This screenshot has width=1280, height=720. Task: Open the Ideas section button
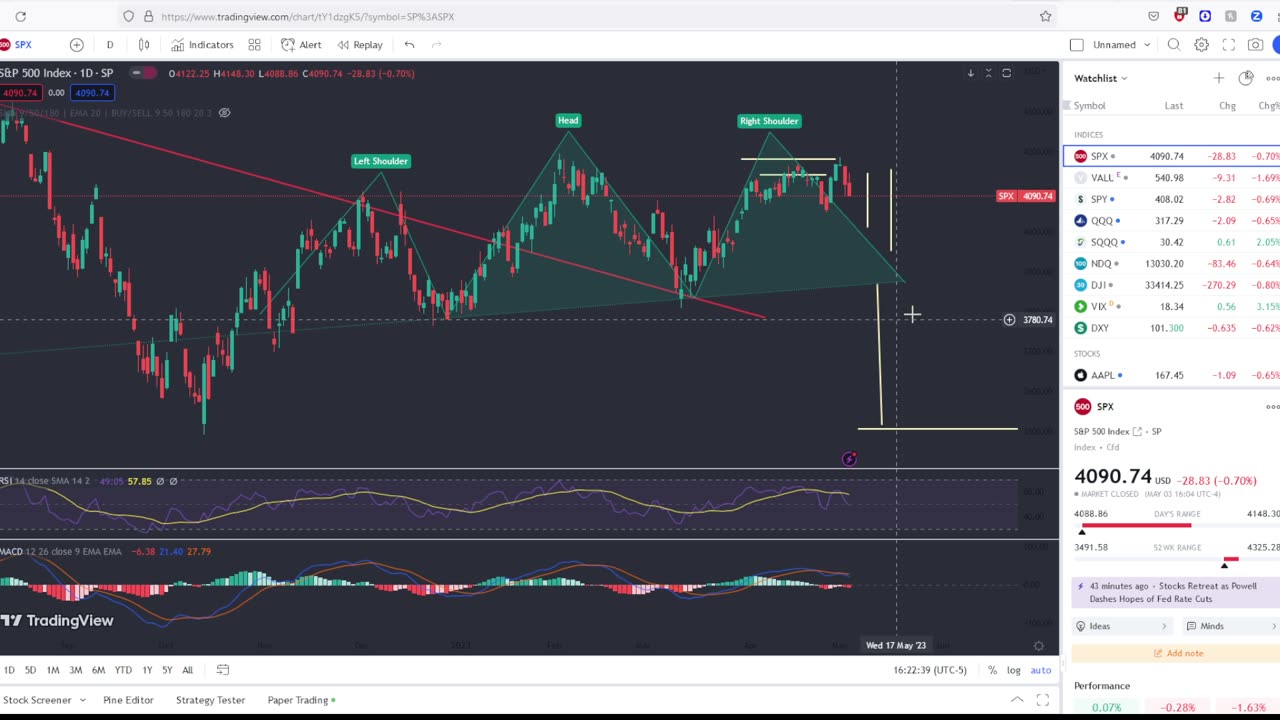pyautogui.click(x=1120, y=626)
